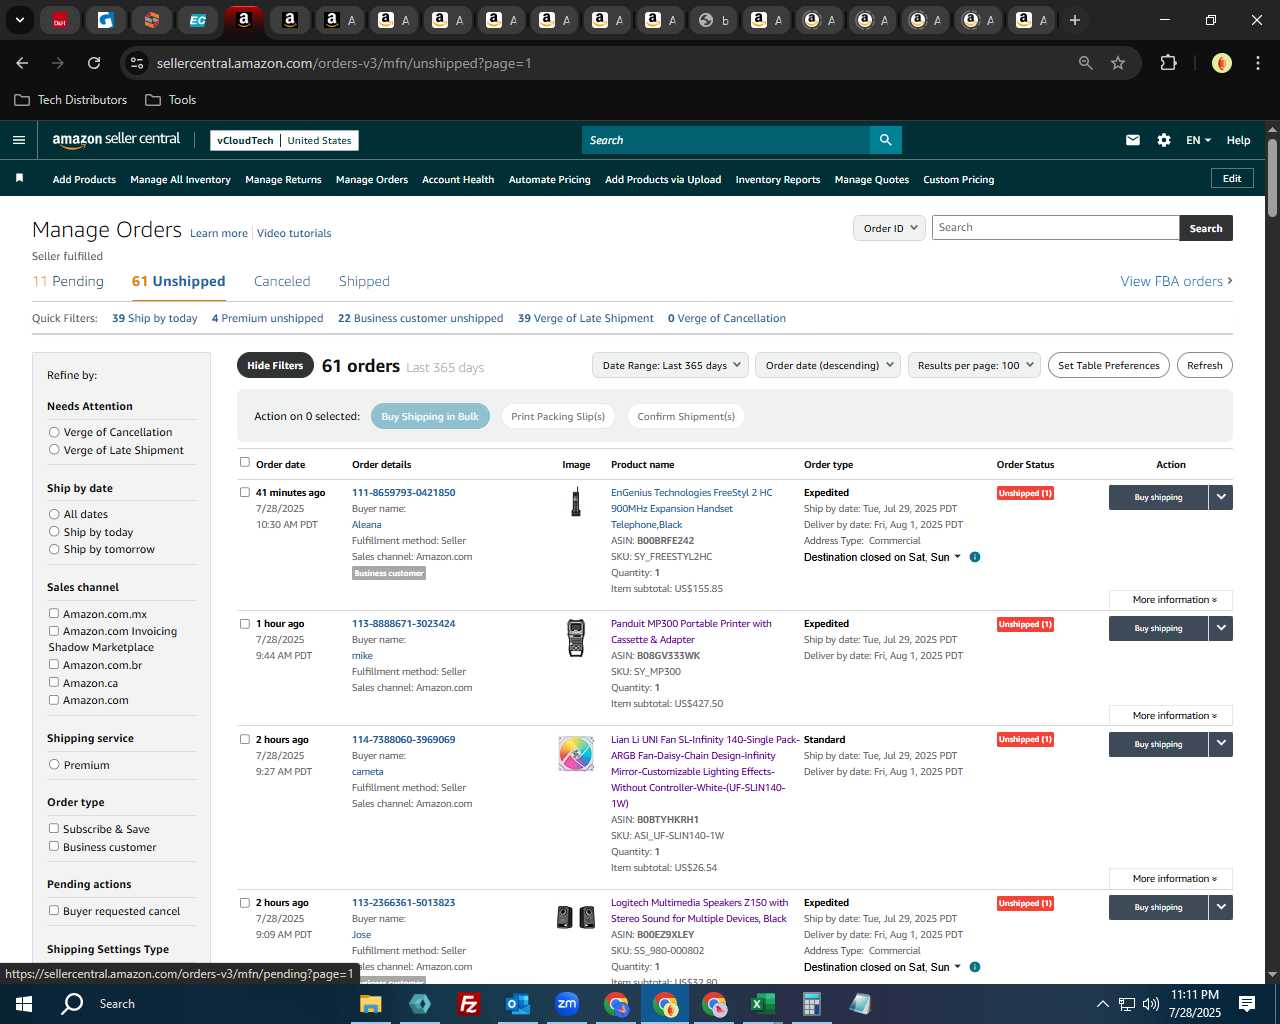Open the tab search dropdown arrow

(19, 20)
